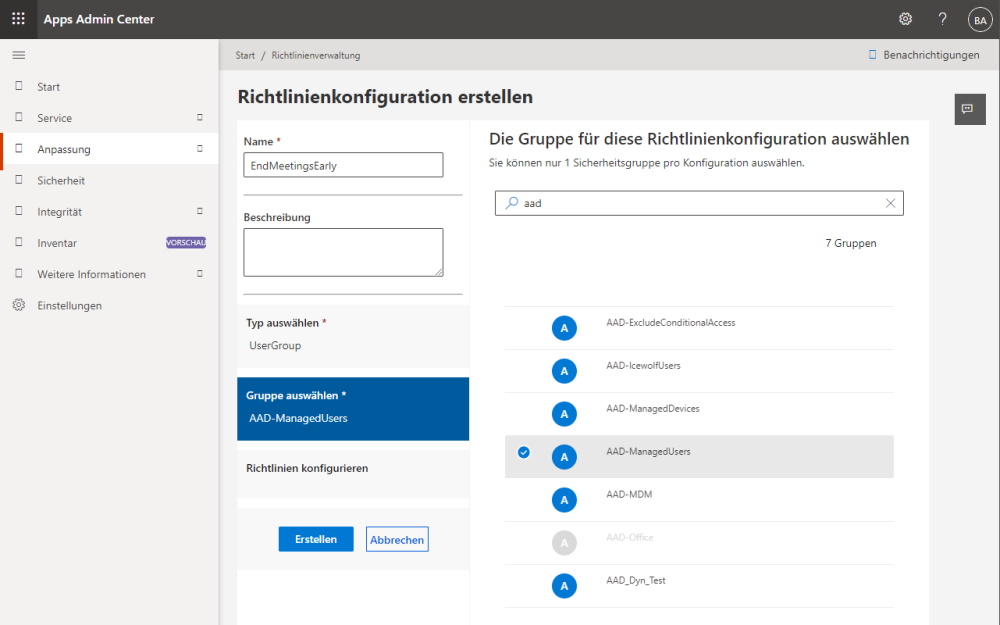Uncheck the AAD-ManagedUsers selection checkmark
This screenshot has height=625, width=1000.
coord(524,452)
